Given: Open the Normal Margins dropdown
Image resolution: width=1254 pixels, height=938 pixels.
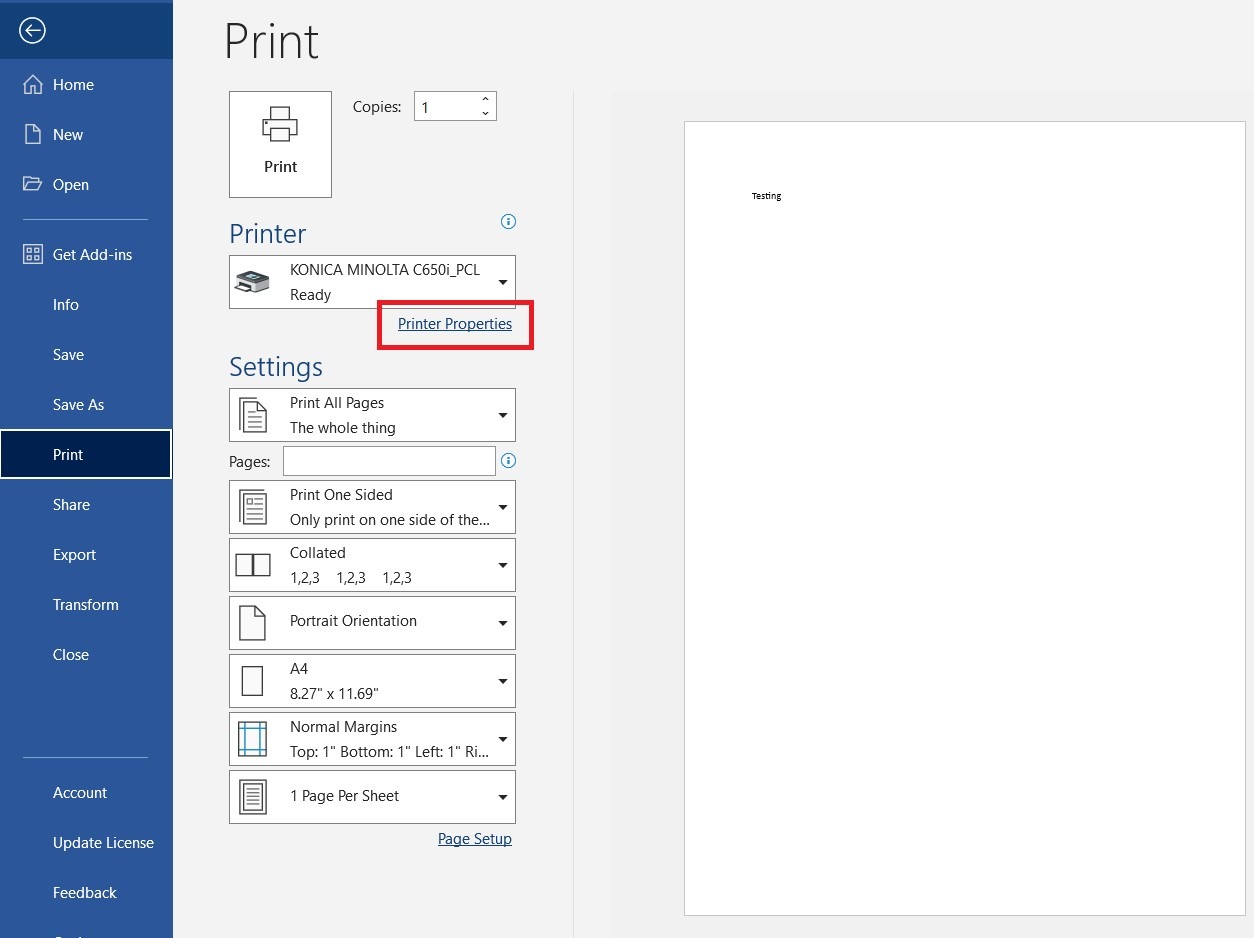Looking at the screenshot, I should [x=372, y=739].
